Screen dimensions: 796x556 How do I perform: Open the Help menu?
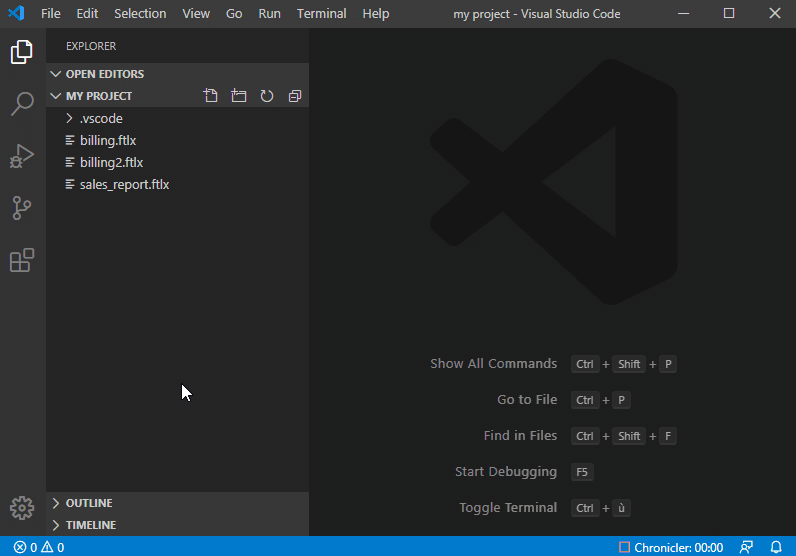pos(376,14)
